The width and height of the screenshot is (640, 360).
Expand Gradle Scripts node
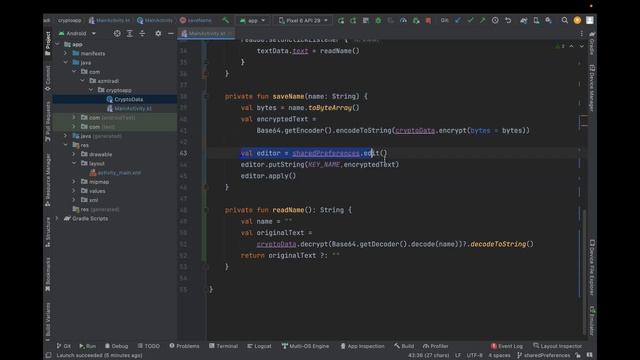coord(57,218)
